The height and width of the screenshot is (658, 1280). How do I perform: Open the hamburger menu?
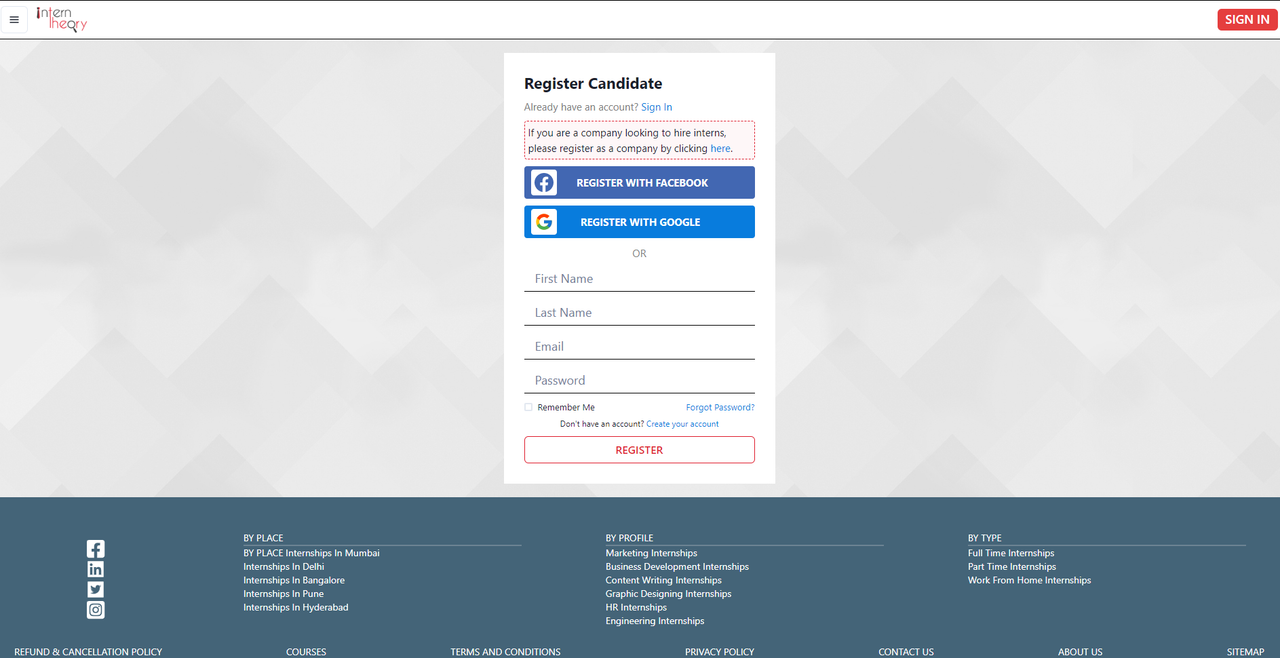14,20
